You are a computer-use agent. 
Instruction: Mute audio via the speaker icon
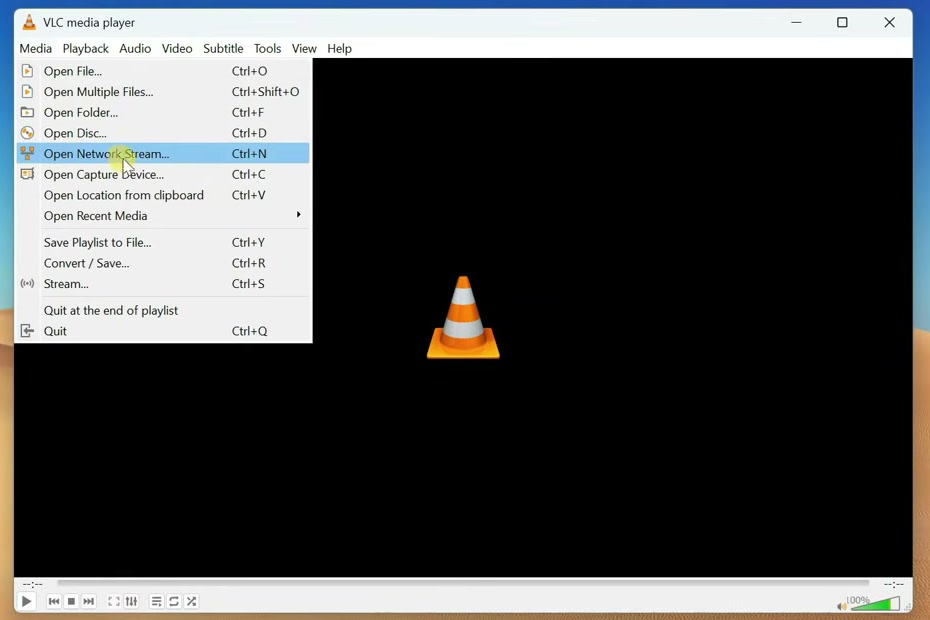(842, 606)
